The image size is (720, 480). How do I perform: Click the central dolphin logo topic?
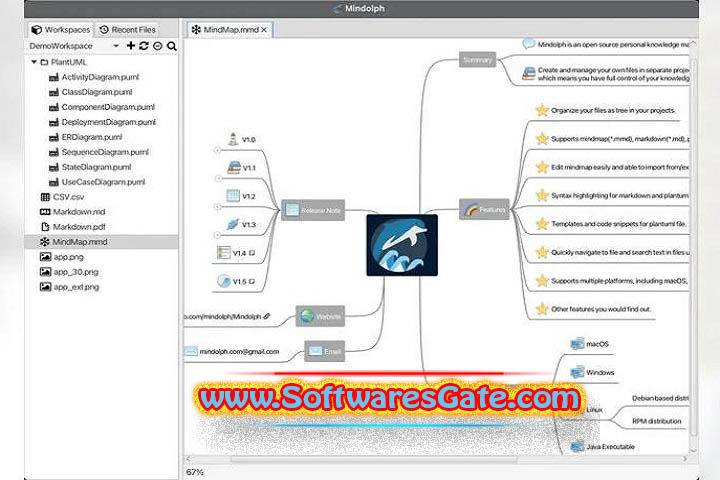click(402, 245)
